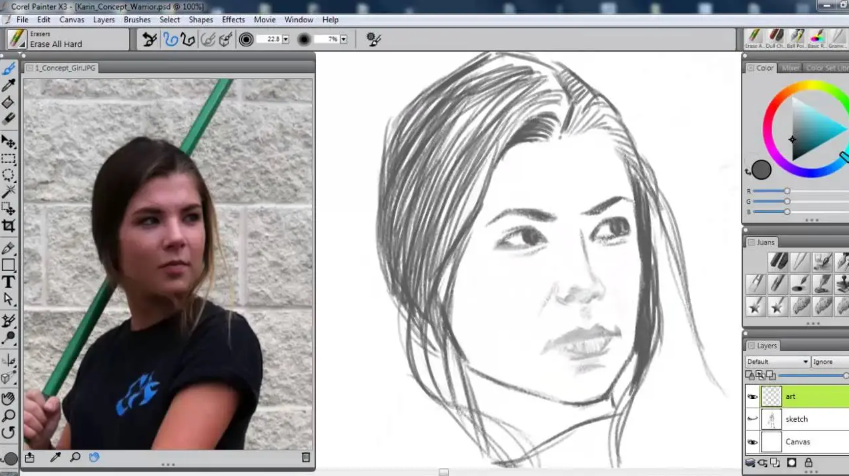Click dropper icon in reference image panel

tap(55, 458)
